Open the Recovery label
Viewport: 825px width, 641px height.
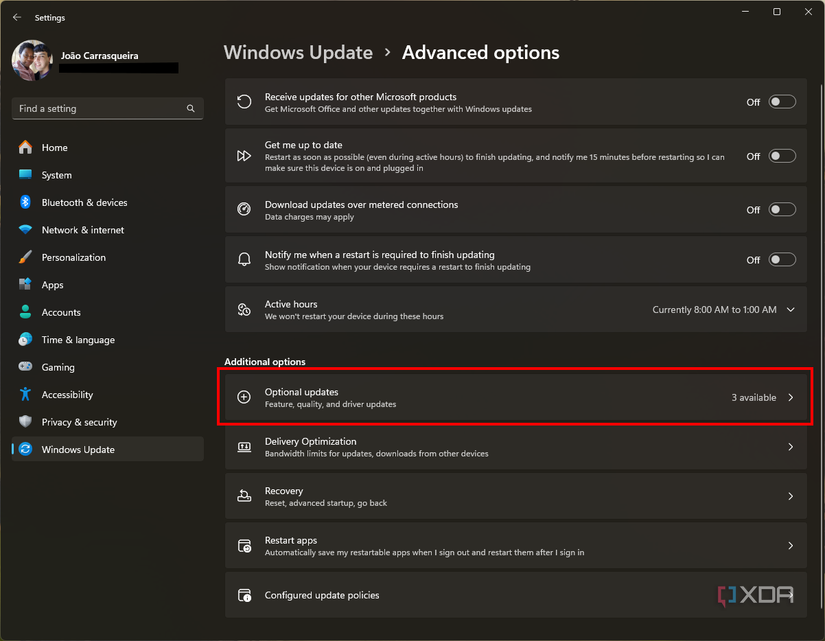(284, 491)
